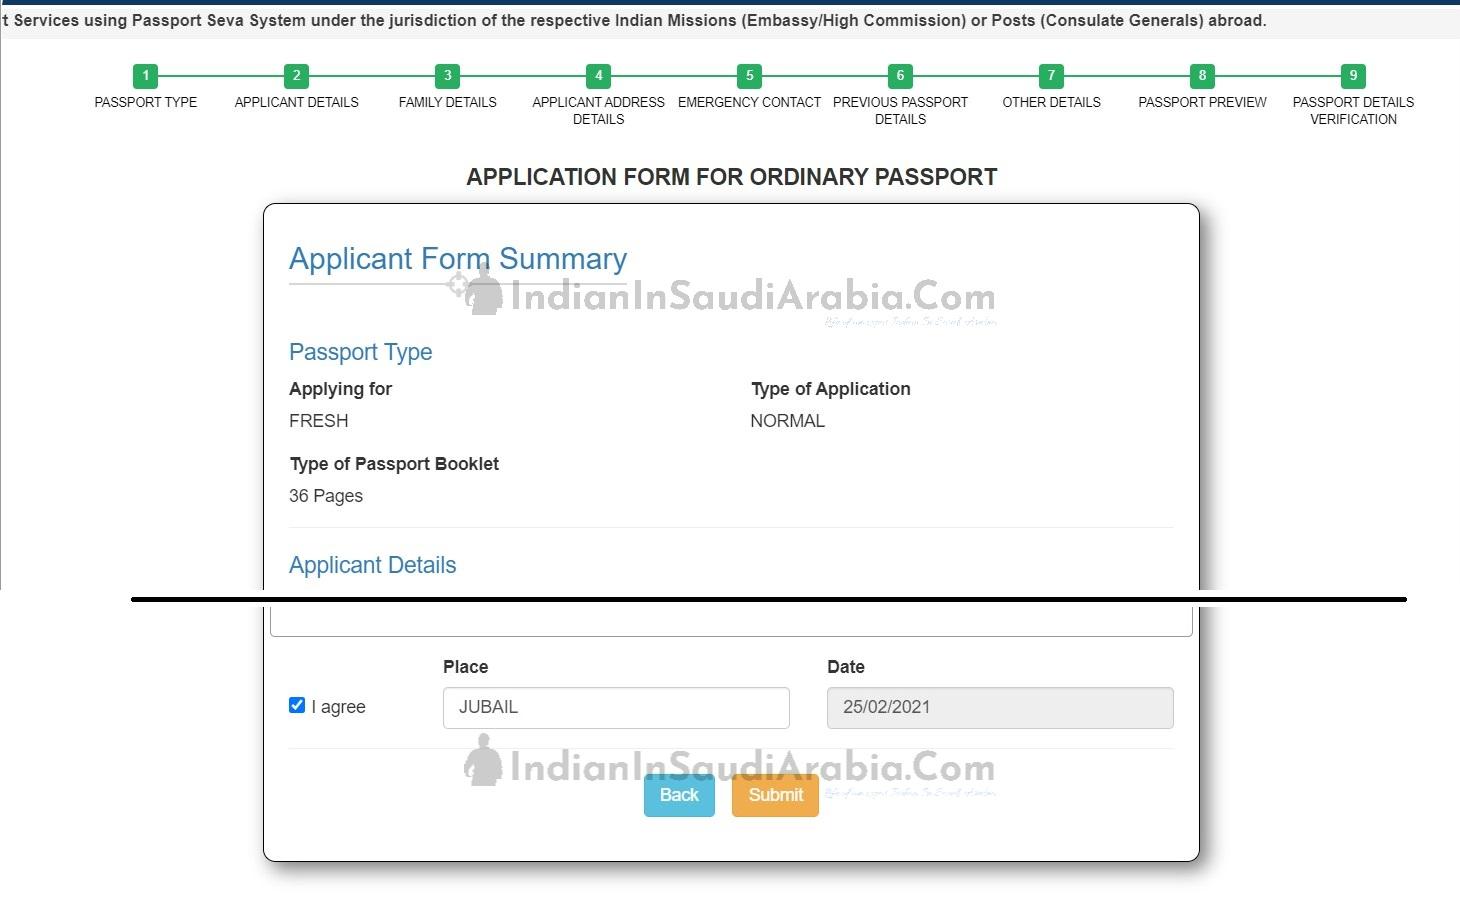Click the Applicant Form Summary title
1460x904 pixels.
tap(458, 259)
